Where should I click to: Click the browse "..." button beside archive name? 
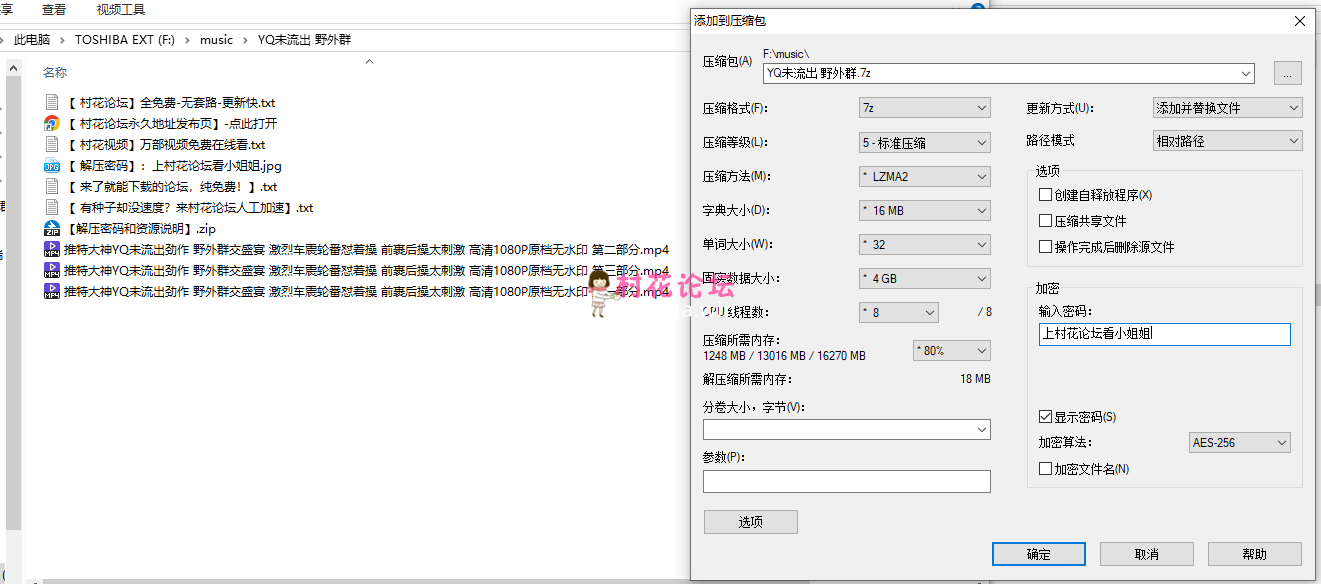point(1287,73)
